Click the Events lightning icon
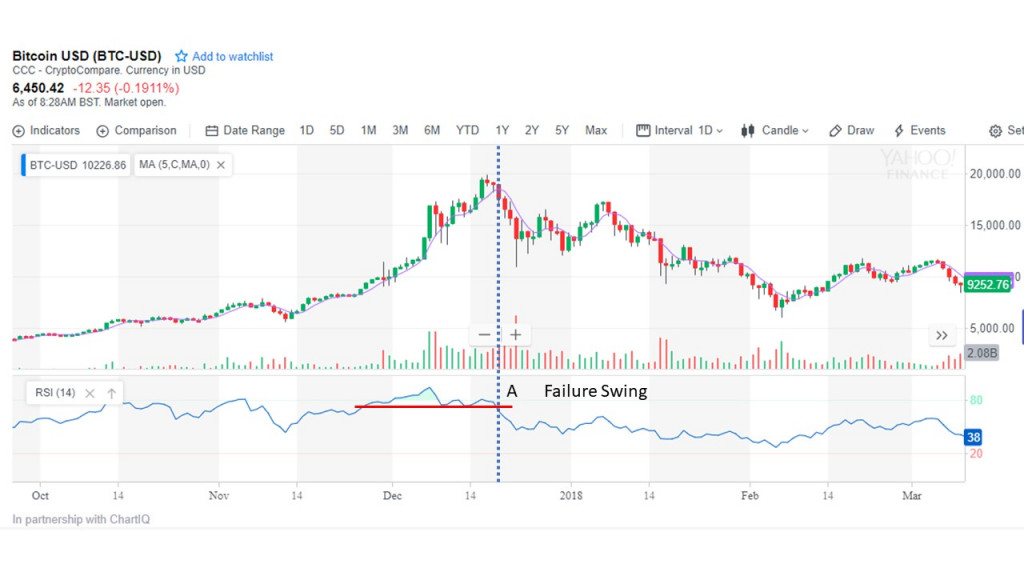Image resolution: width=1024 pixels, height=576 pixels. (899, 131)
